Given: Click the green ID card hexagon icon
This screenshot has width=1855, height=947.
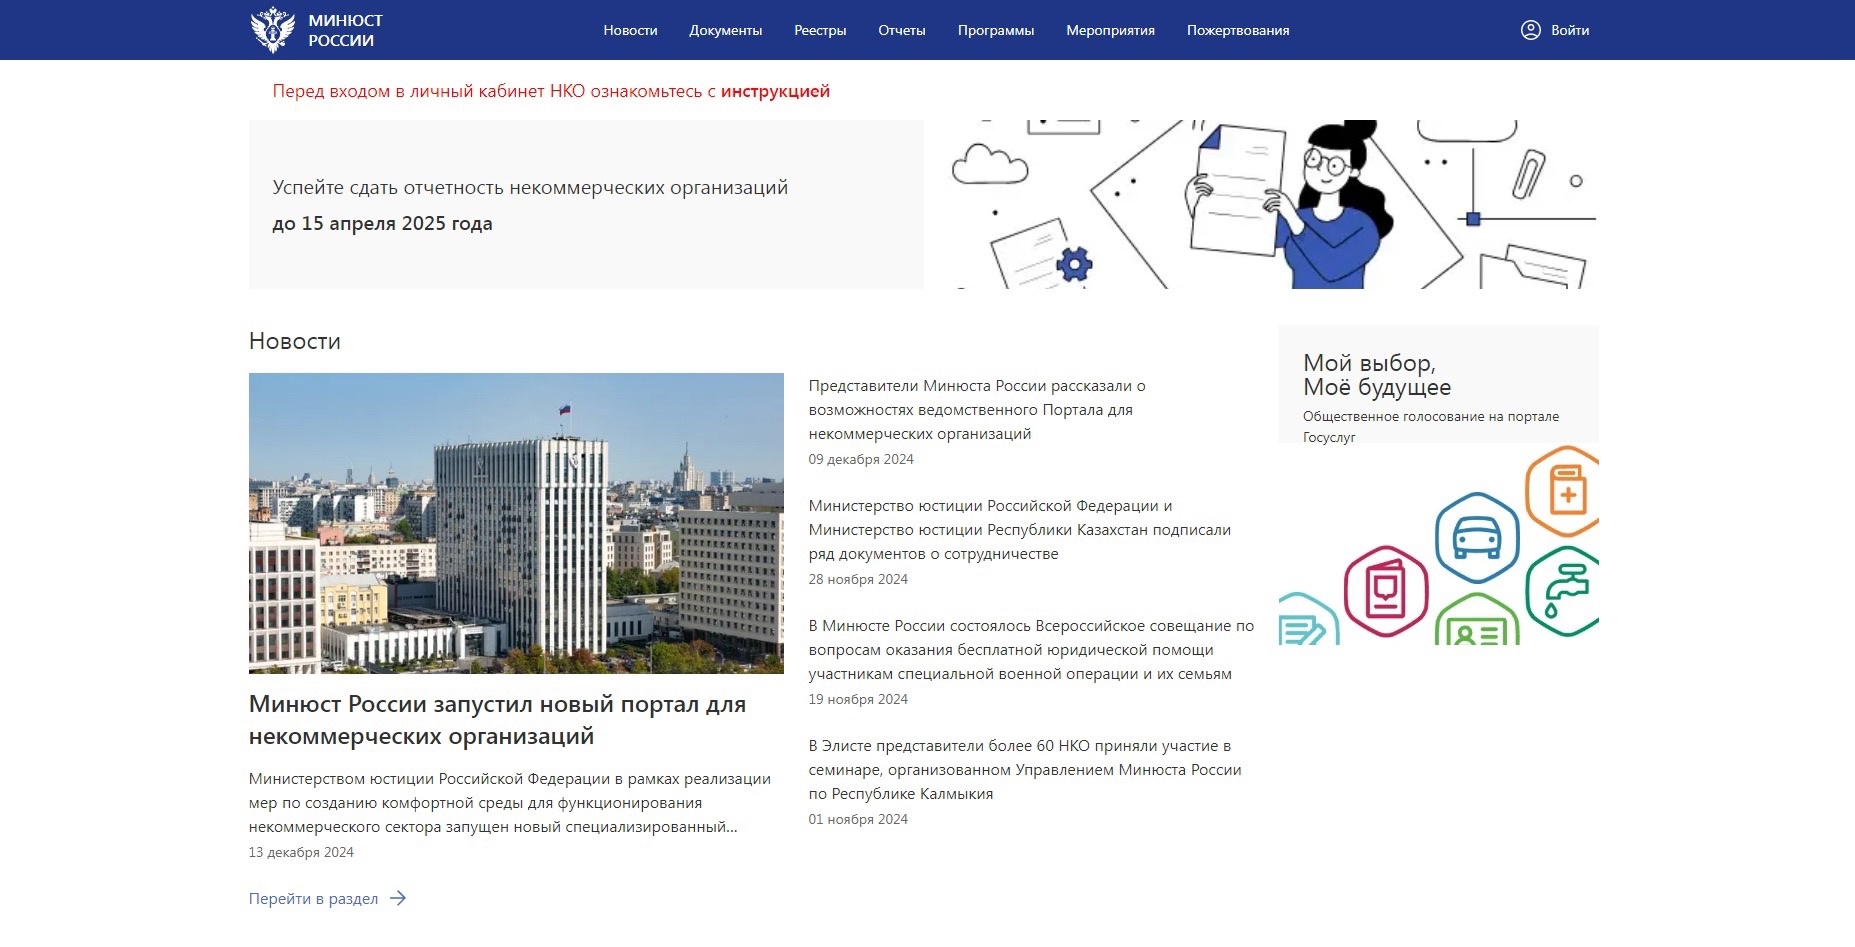Looking at the screenshot, I should click(x=1477, y=624).
